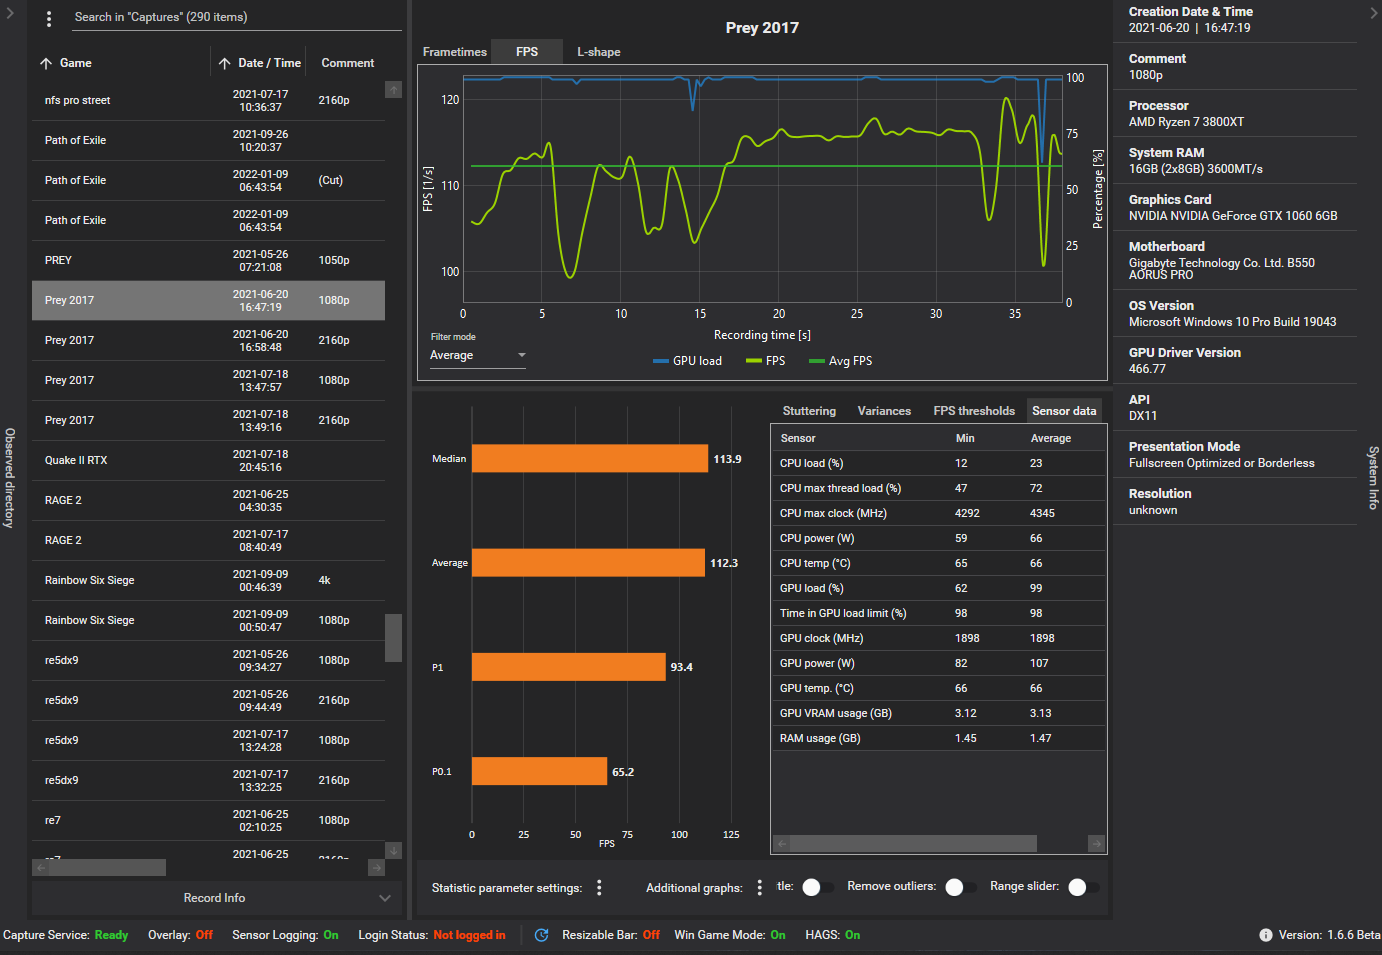Click the Overlay Off status entry

[180, 935]
